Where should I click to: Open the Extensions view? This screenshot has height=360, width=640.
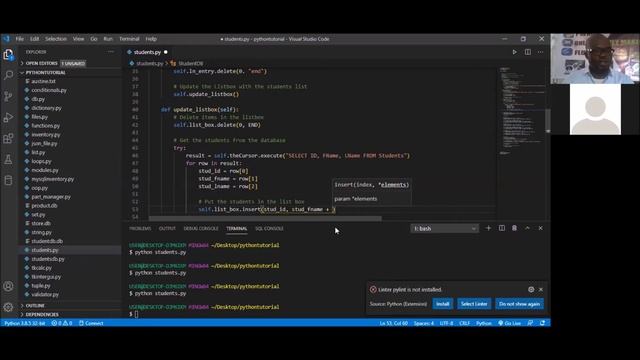(x=8, y=138)
